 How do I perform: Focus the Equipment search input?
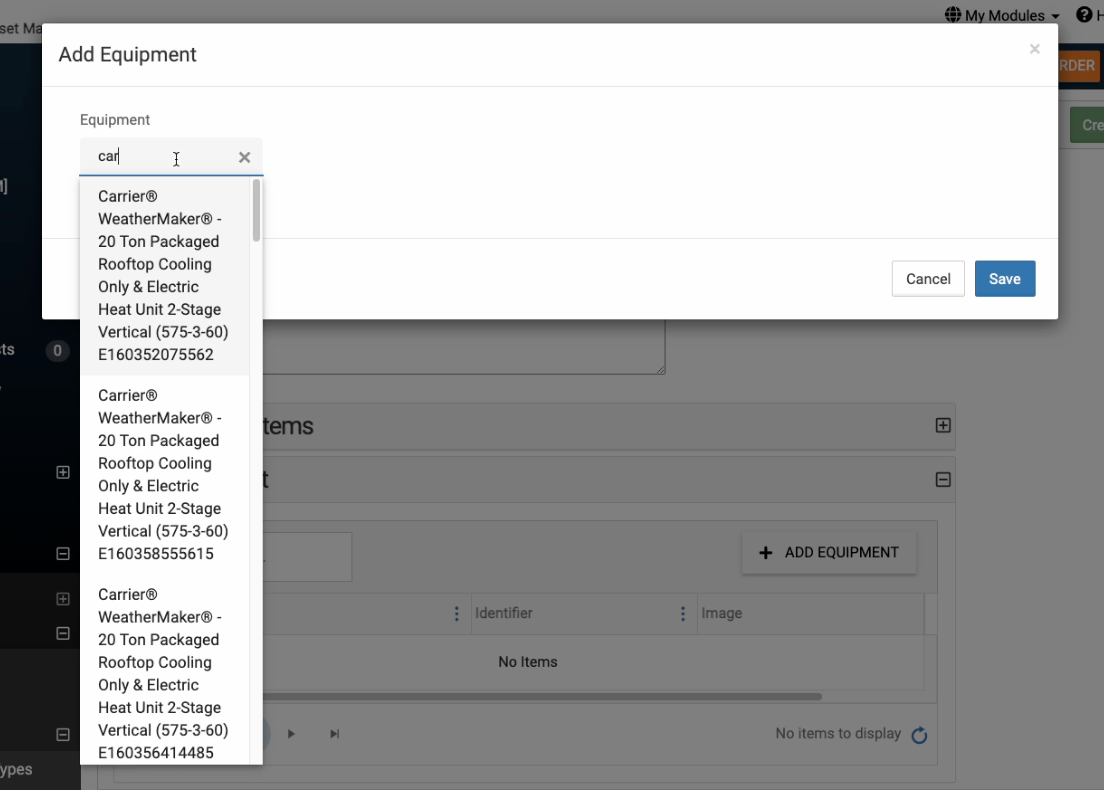[x=160, y=157]
